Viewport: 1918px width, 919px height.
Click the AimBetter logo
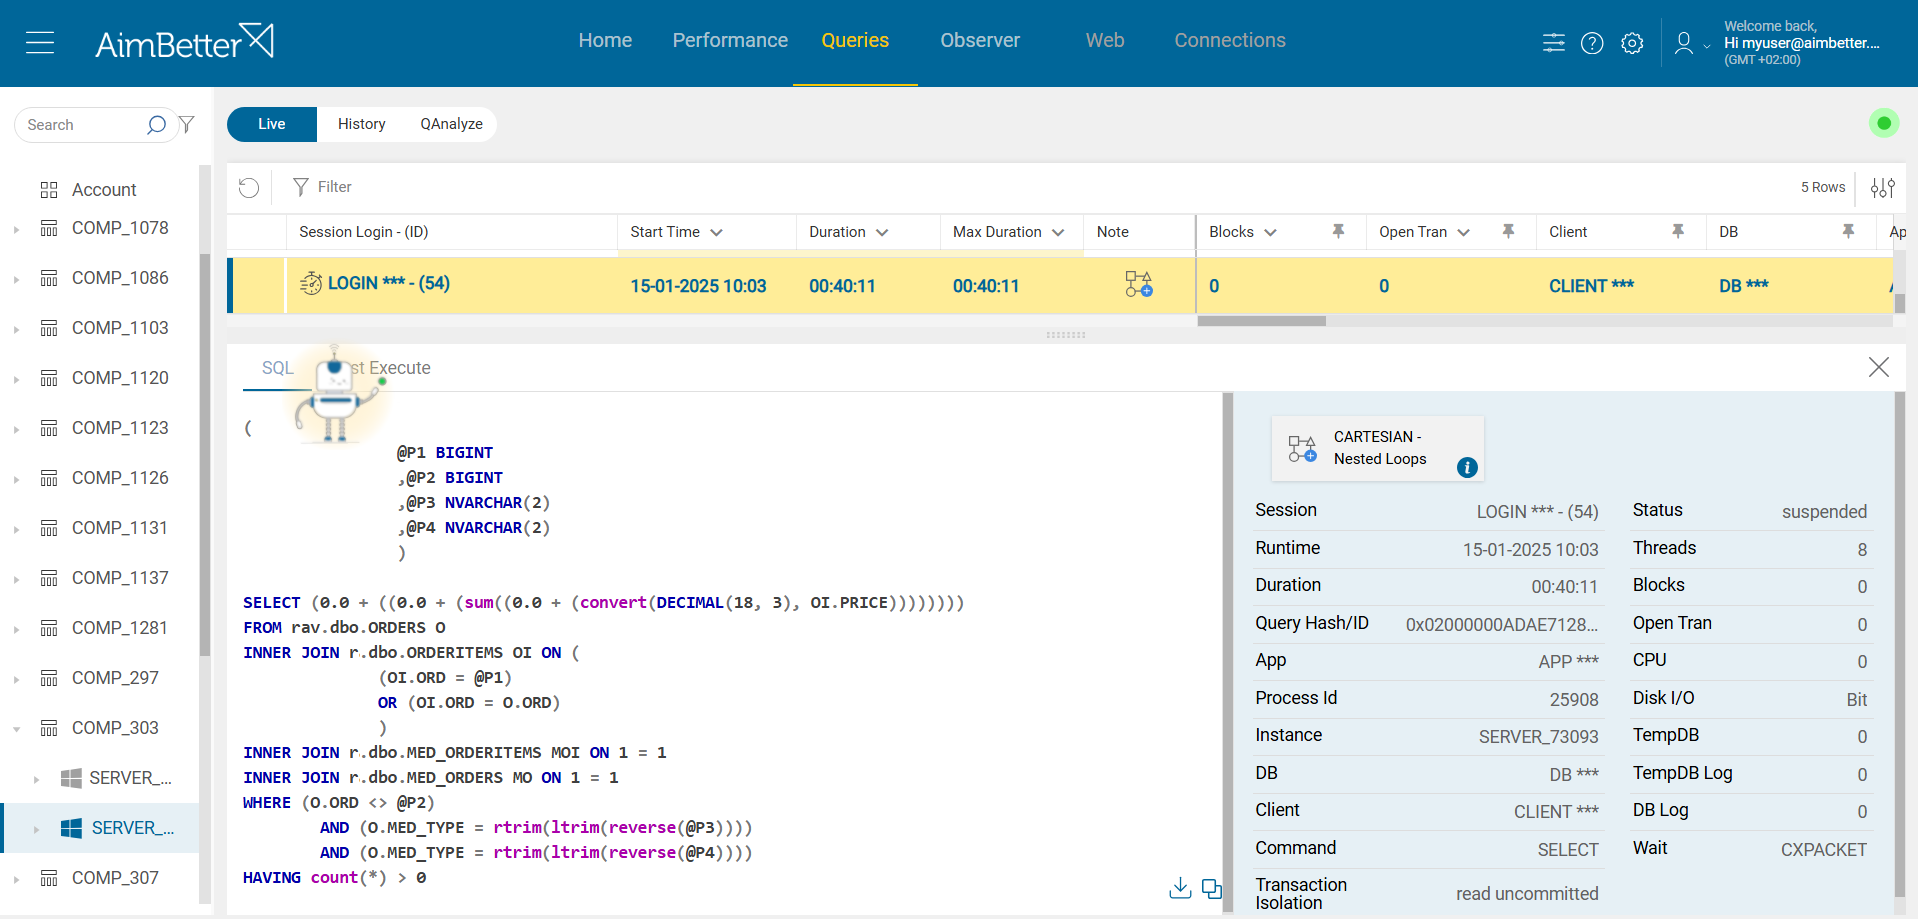click(184, 42)
